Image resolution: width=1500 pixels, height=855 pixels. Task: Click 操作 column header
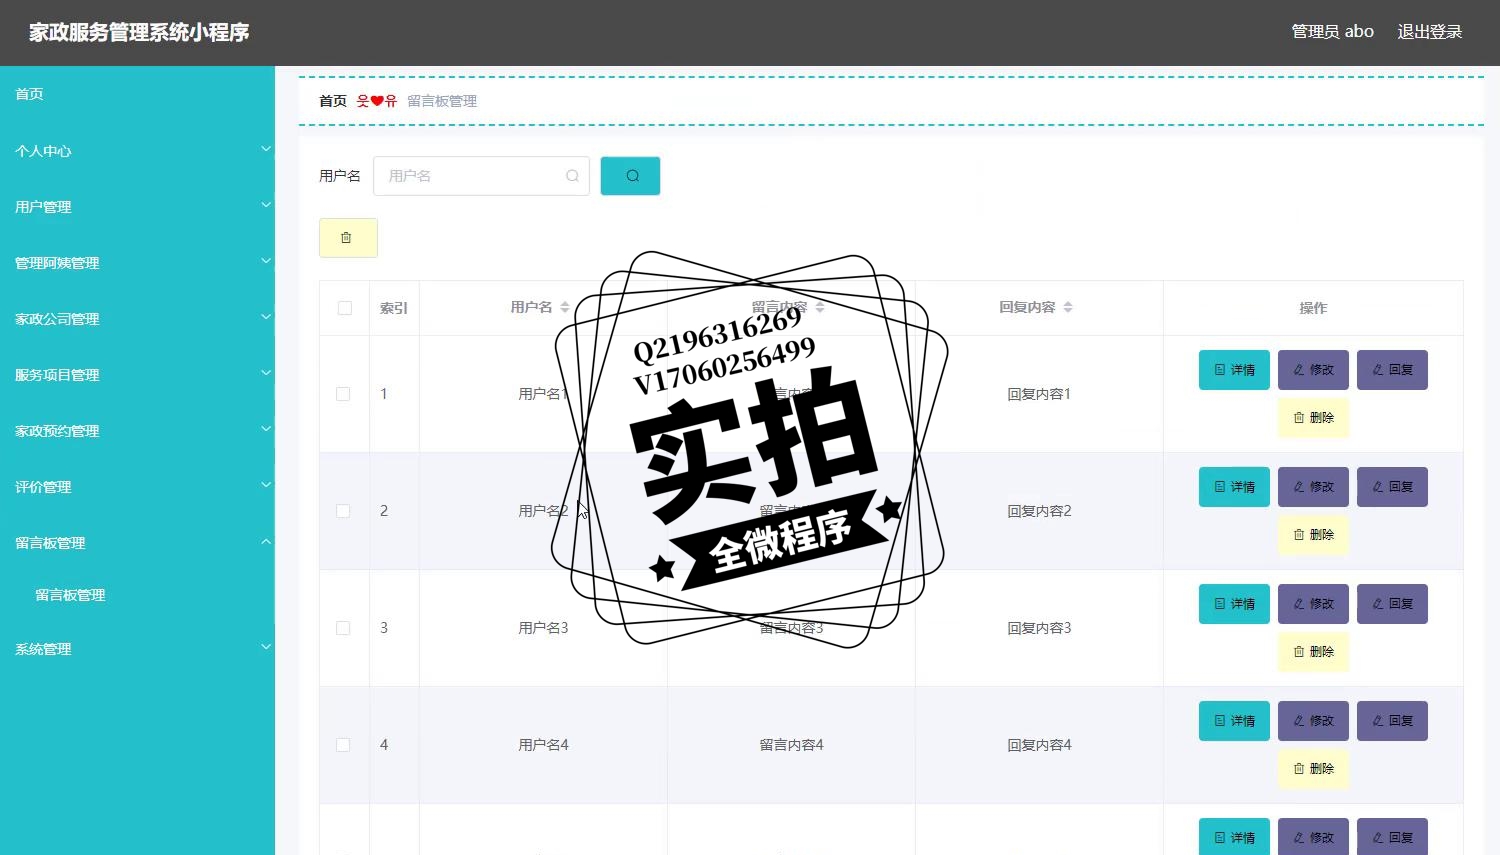point(1313,308)
